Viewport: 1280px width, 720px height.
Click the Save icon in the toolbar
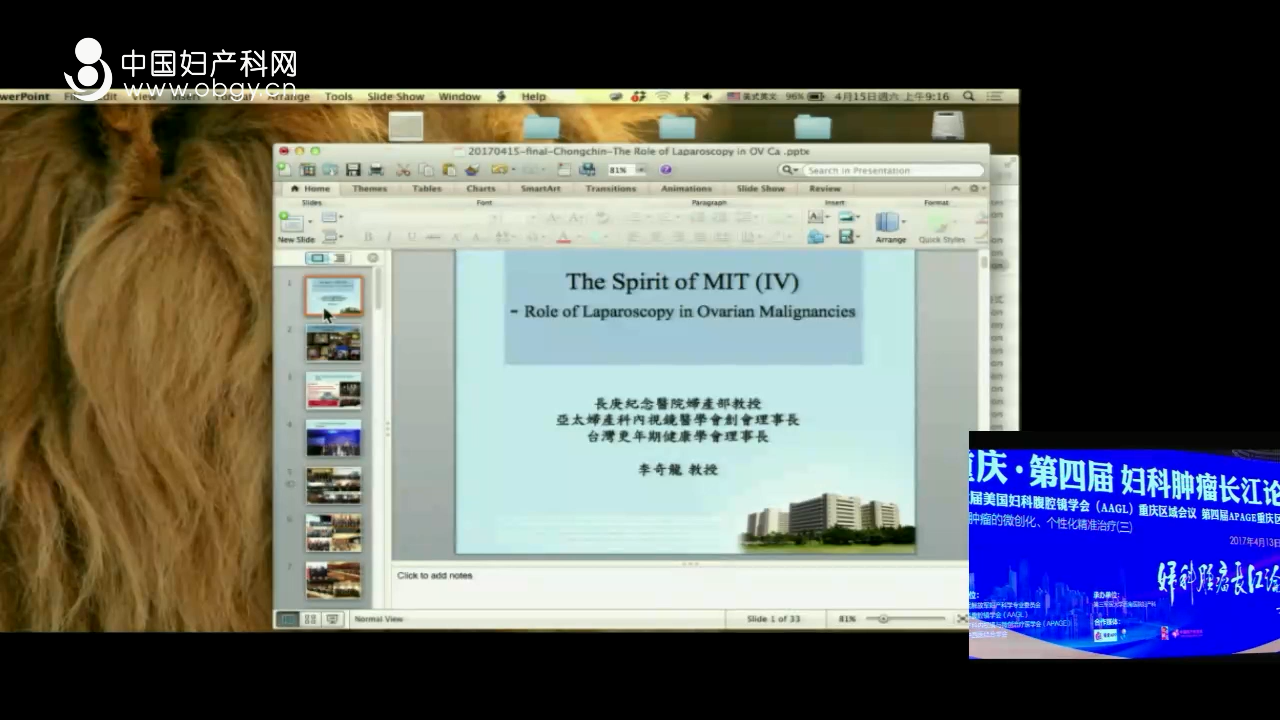click(353, 170)
